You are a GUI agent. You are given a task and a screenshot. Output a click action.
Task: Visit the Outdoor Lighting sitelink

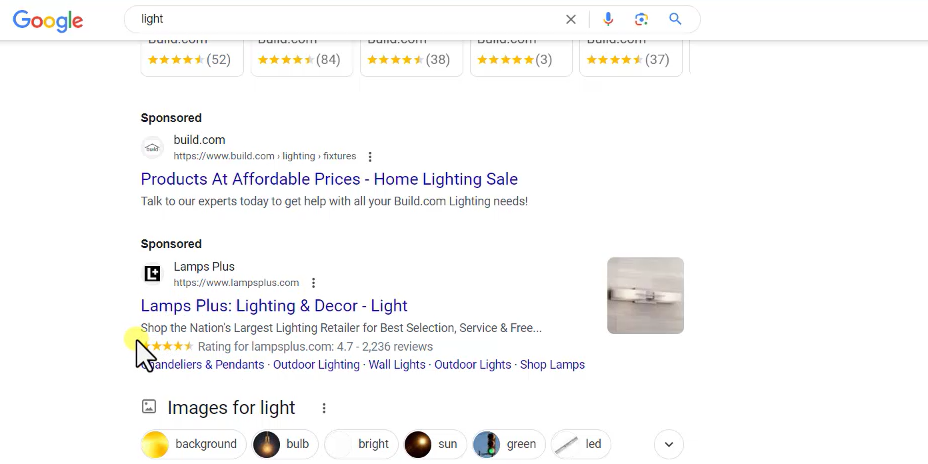click(316, 365)
